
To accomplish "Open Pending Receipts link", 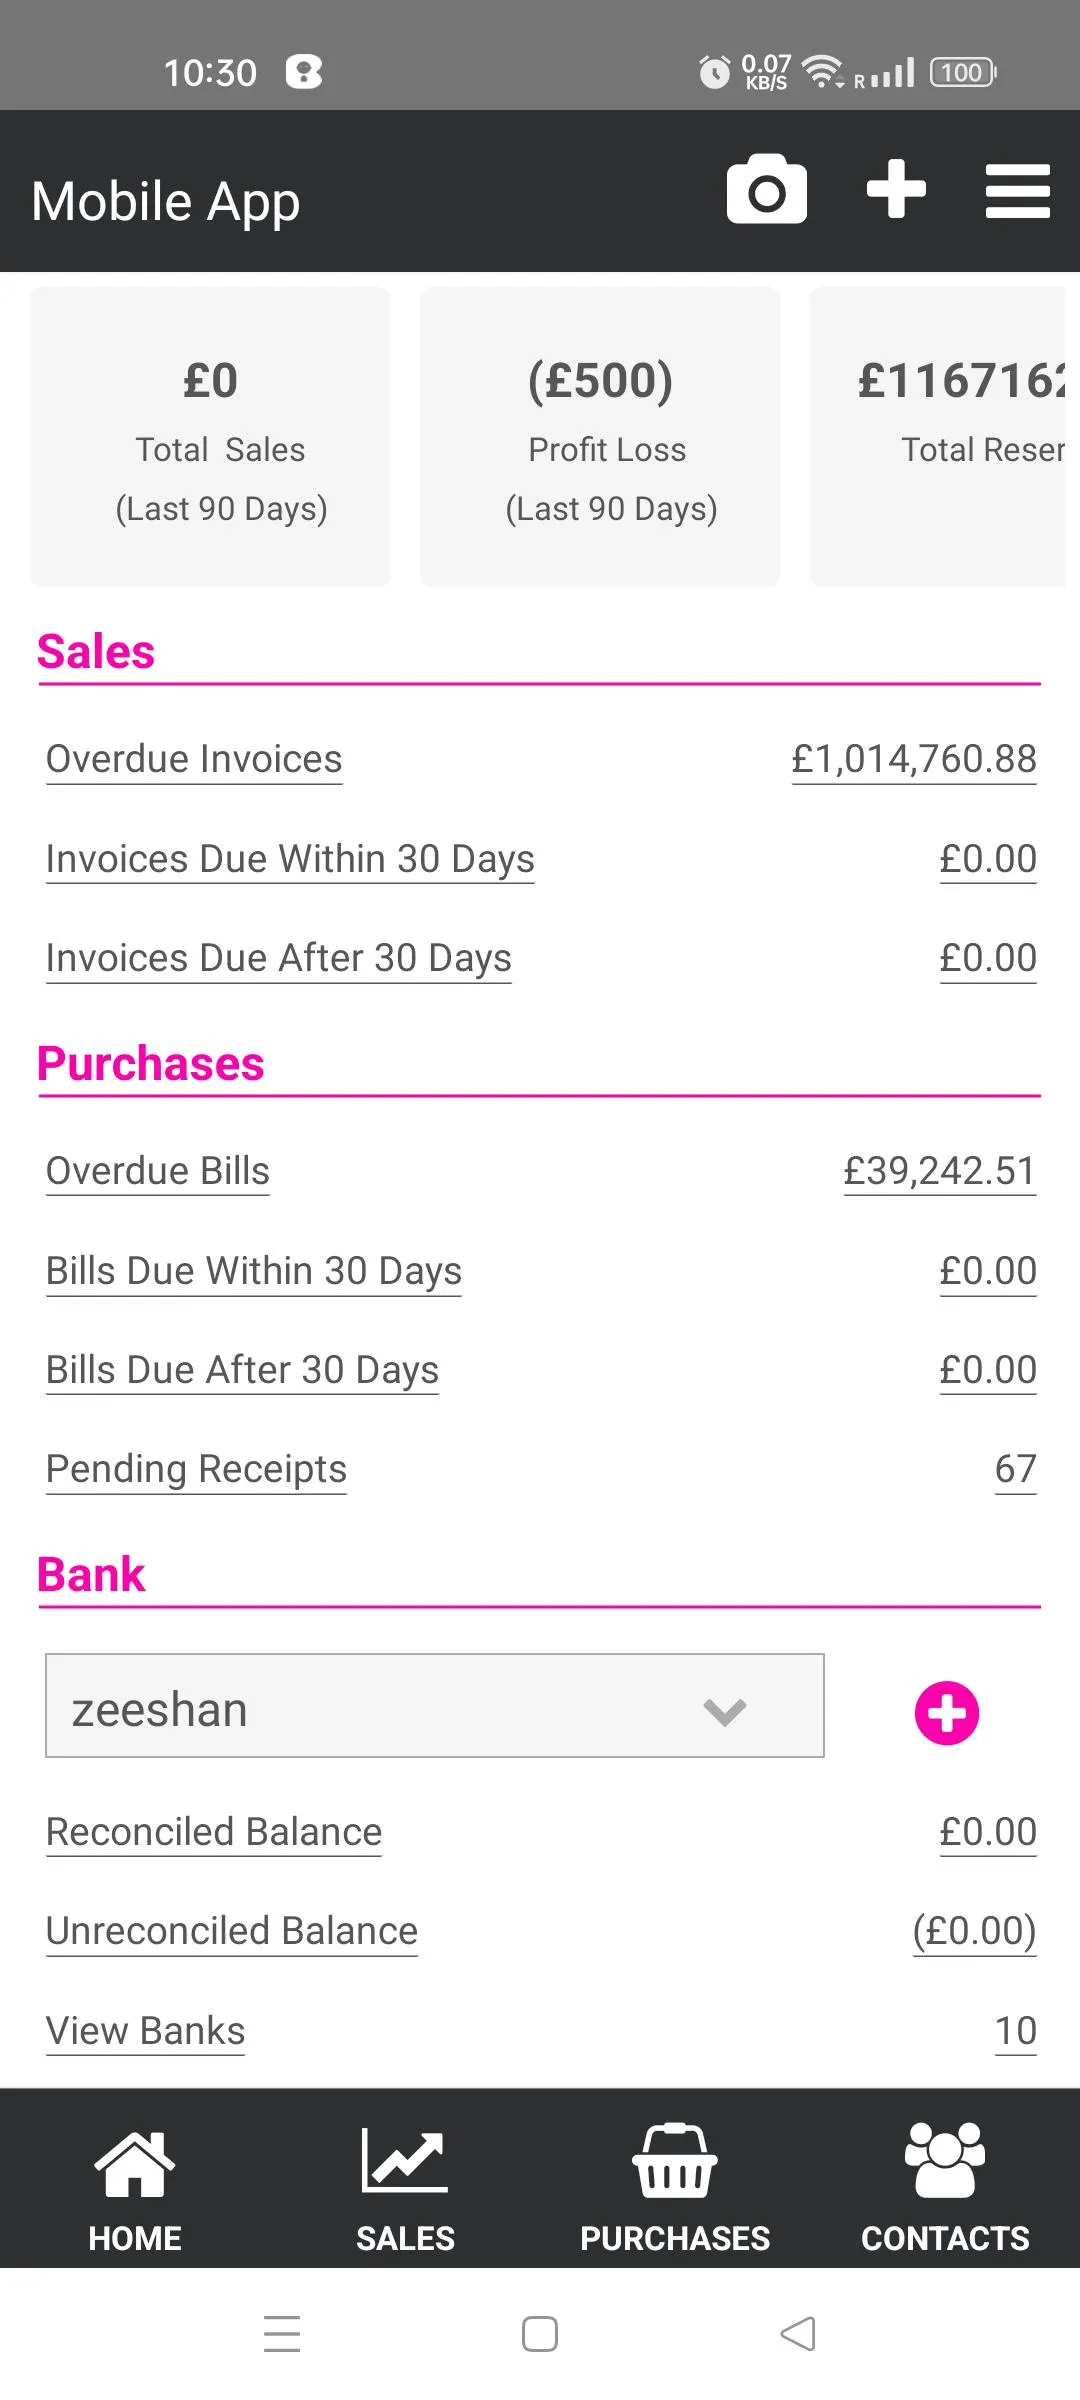I will pyautogui.click(x=196, y=1469).
